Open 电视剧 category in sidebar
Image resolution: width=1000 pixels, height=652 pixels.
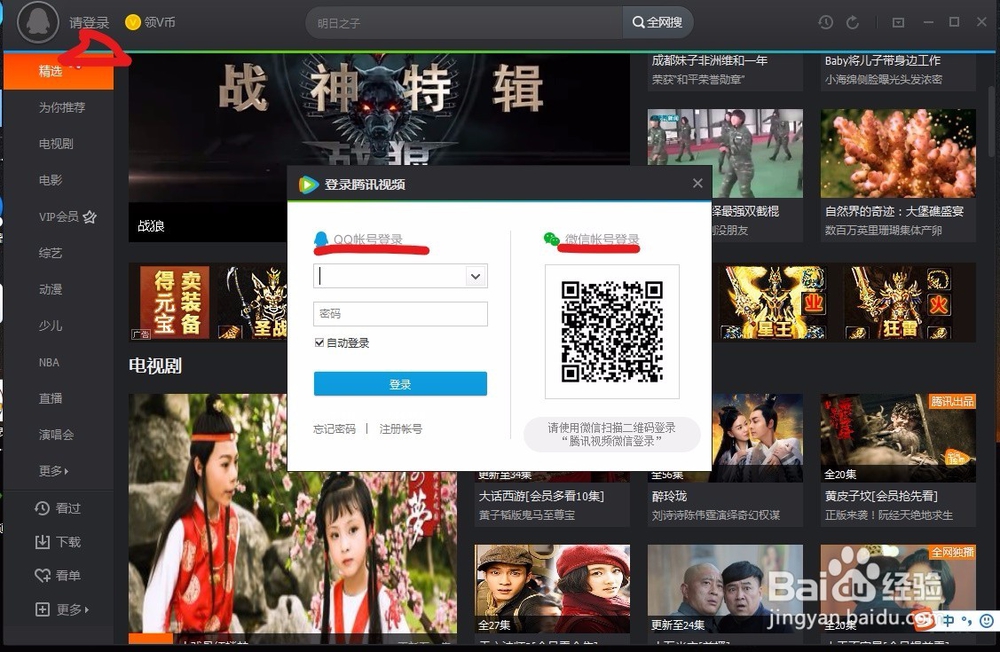pos(56,144)
